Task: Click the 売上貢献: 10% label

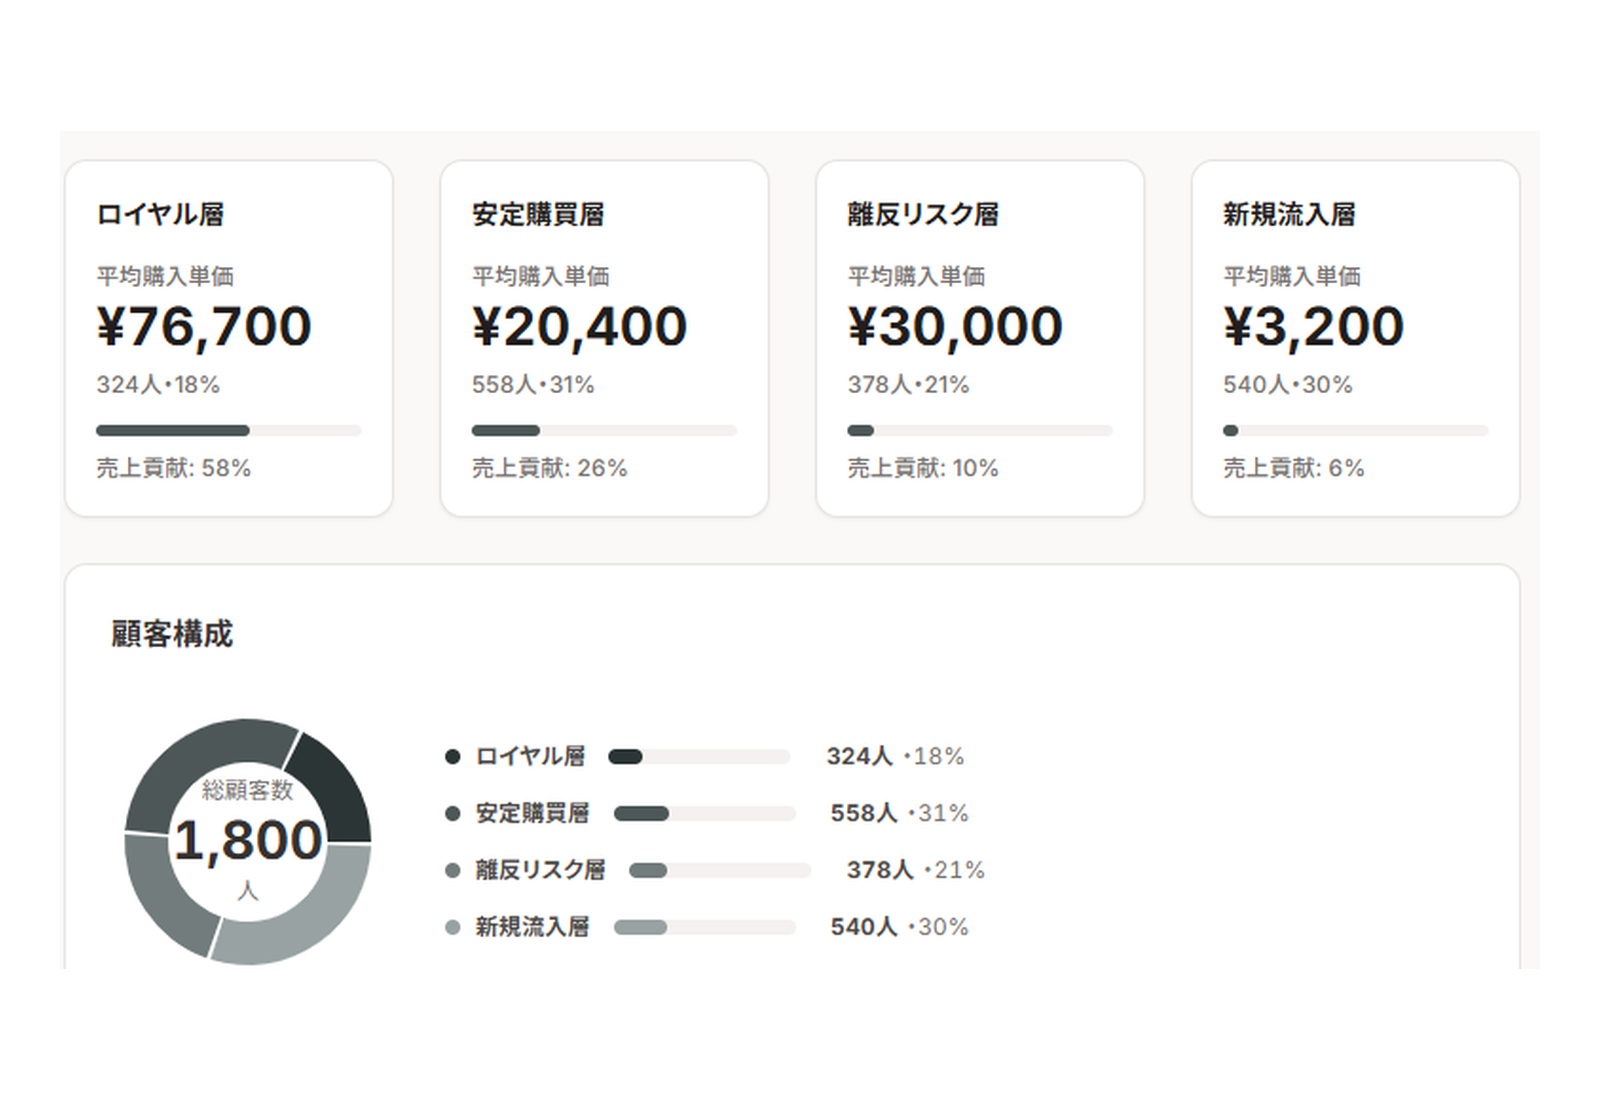Action: pos(923,468)
